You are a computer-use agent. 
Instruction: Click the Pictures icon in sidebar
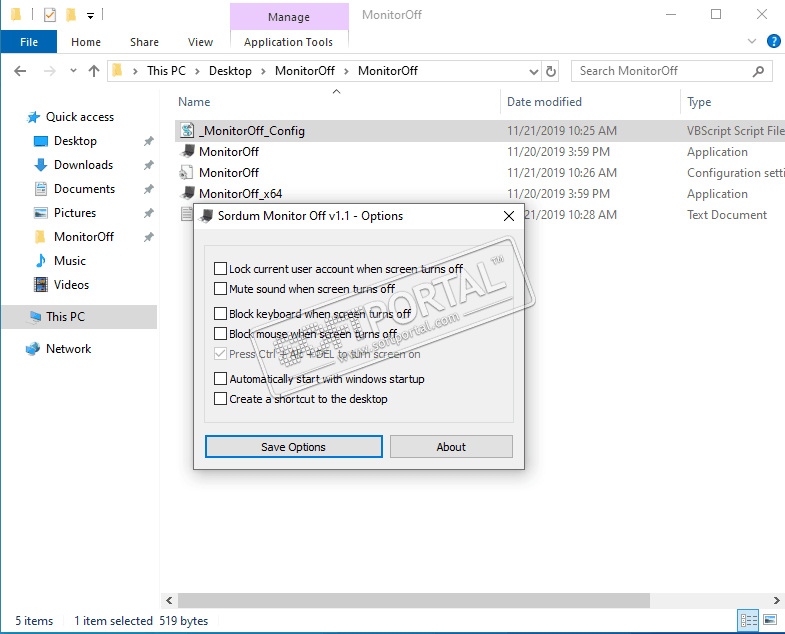(x=41, y=213)
